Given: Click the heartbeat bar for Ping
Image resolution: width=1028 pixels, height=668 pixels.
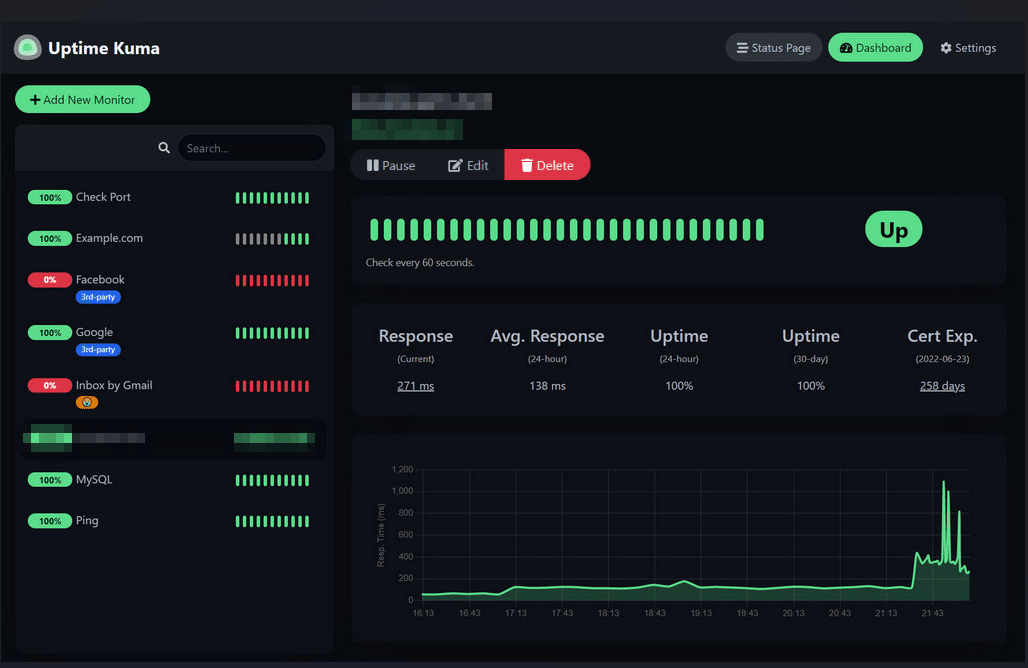Looking at the screenshot, I should pyautogui.click(x=272, y=522).
